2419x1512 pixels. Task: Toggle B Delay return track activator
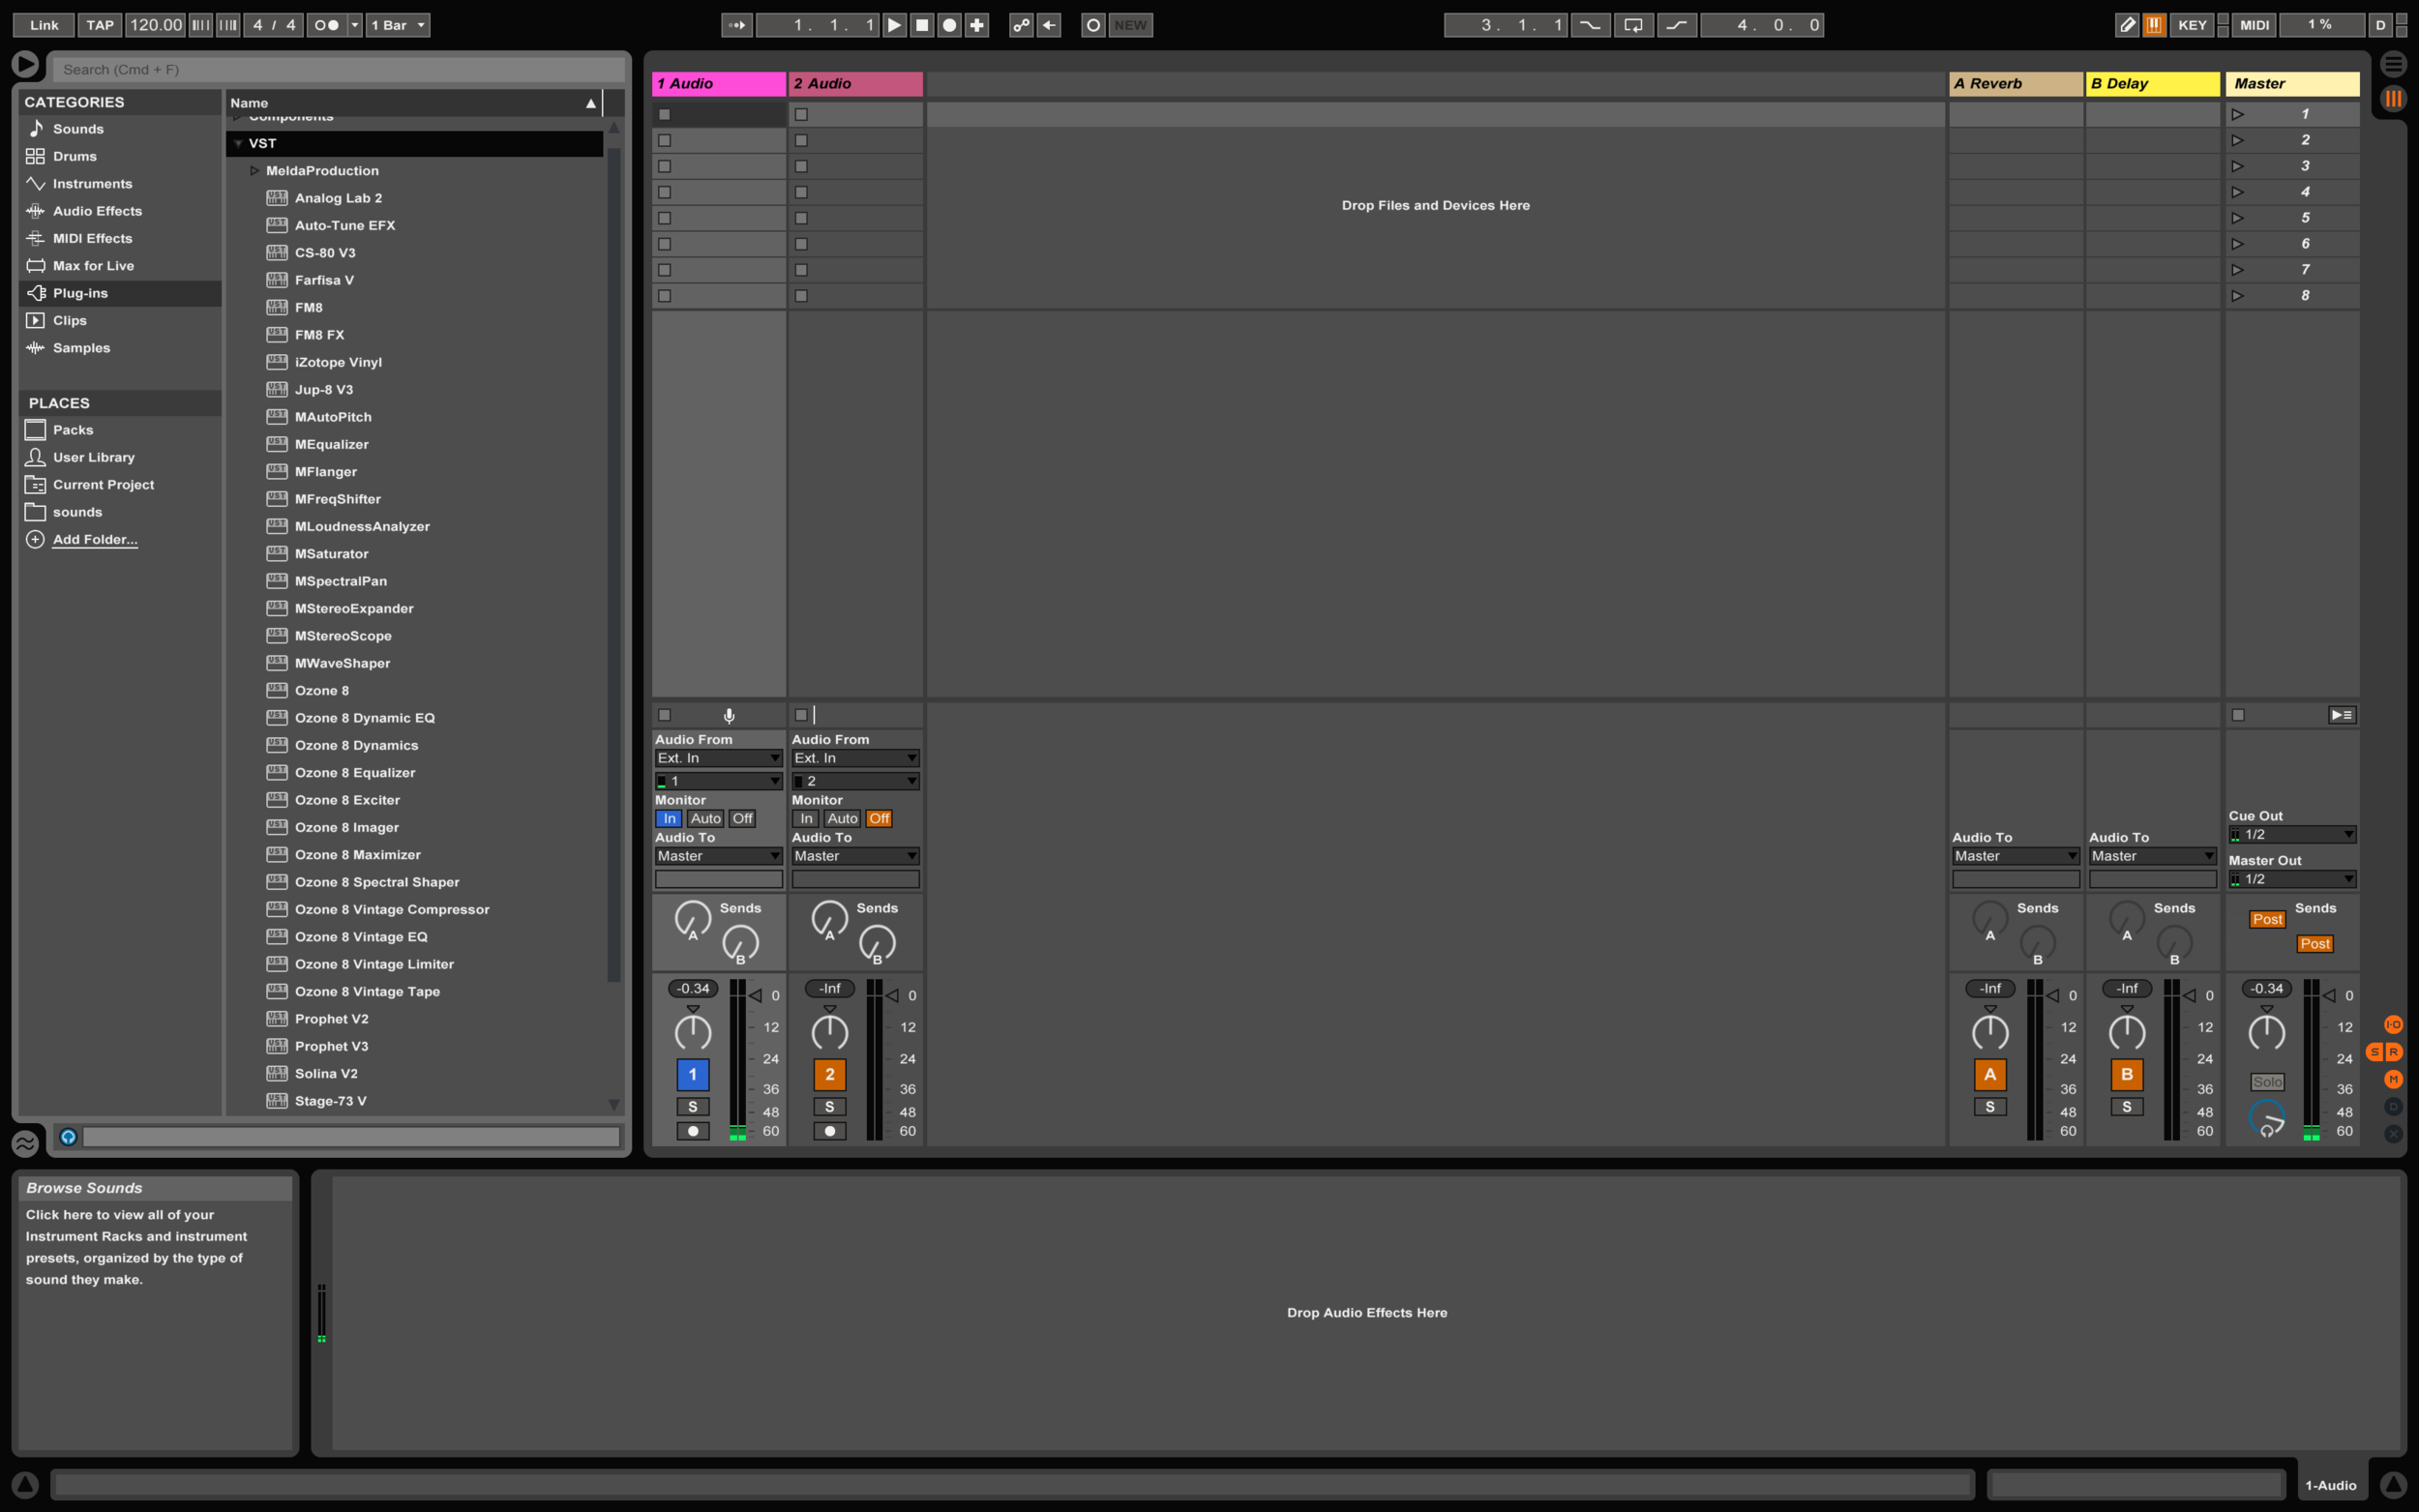pyautogui.click(x=2127, y=1075)
